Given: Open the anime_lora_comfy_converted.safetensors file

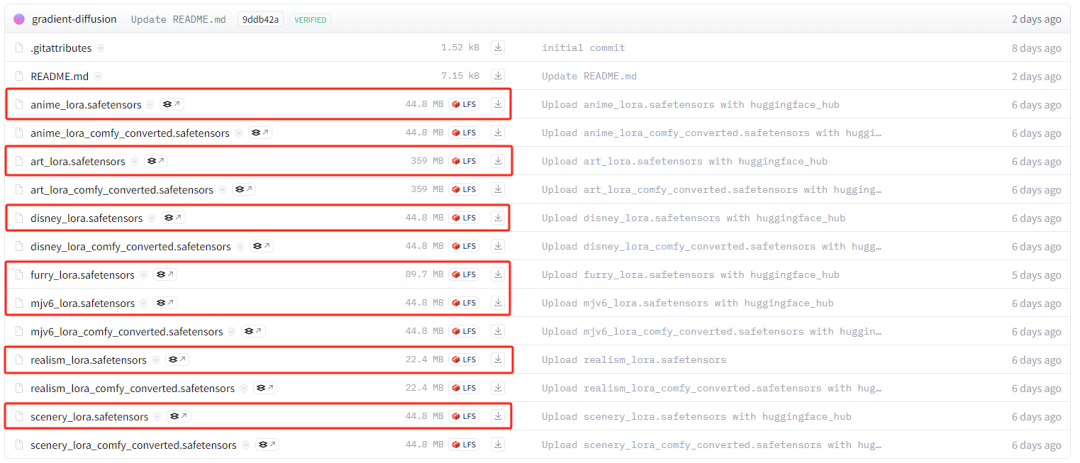Looking at the screenshot, I should pyautogui.click(x=130, y=133).
